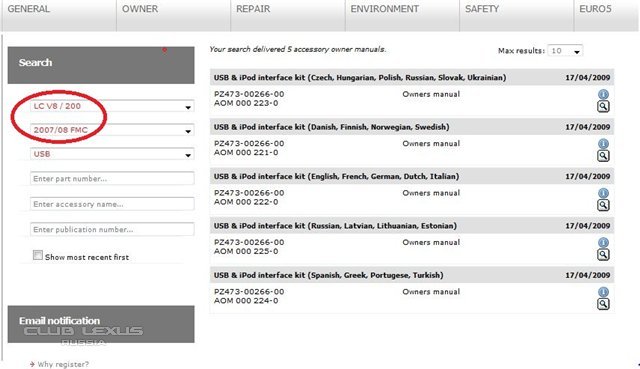Click magnifier icon for AOM 000 223-0 manual
Image resolution: width=640 pixels, height=369 pixels.
pyautogui.click(x=603, y=107)
